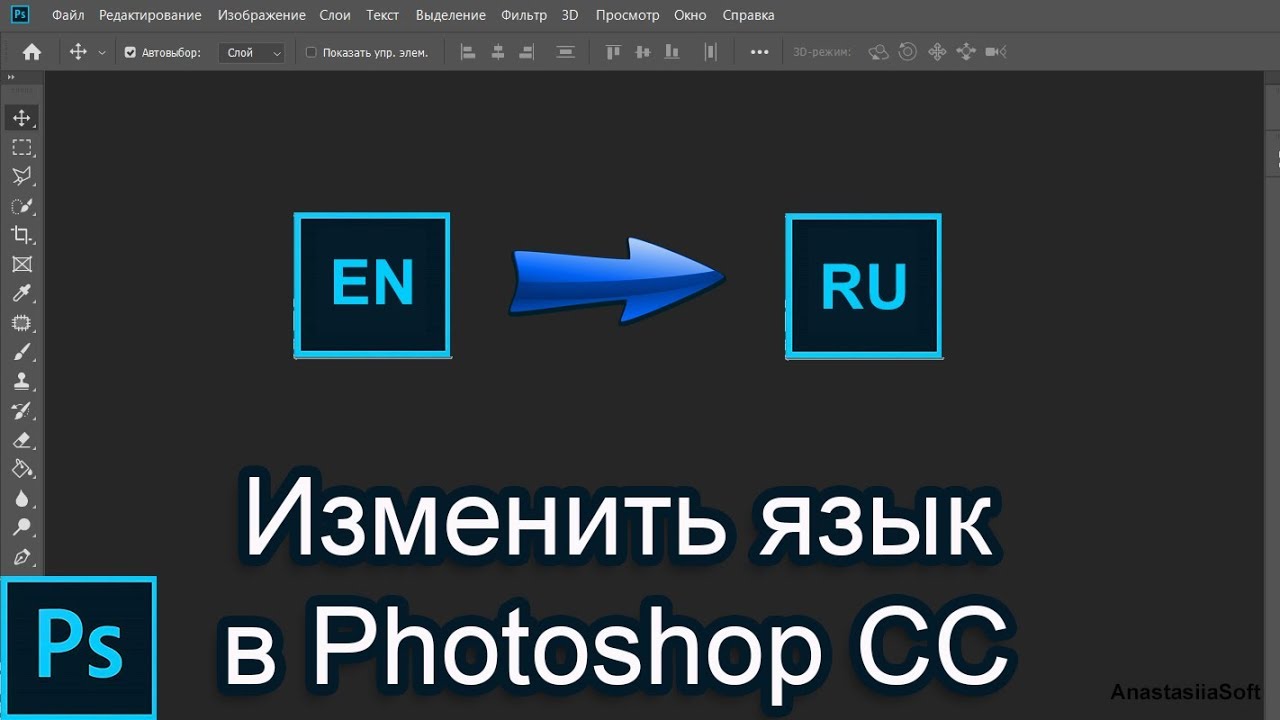Click the Home icon in options bar

point(32,52)
